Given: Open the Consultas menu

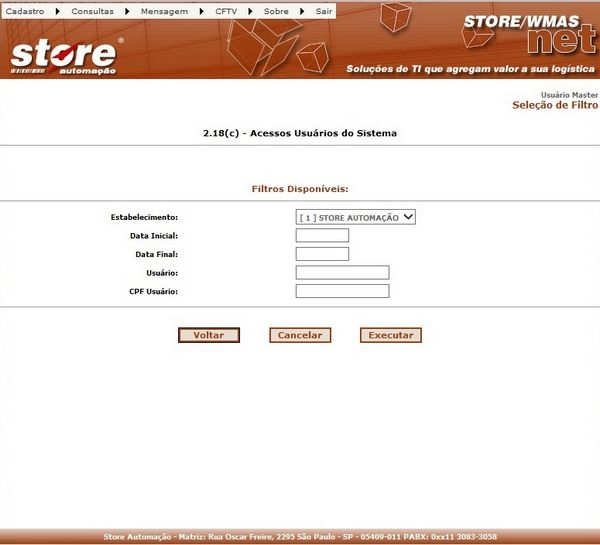Looking at the screenshot, I should click(x=92, y=10).
